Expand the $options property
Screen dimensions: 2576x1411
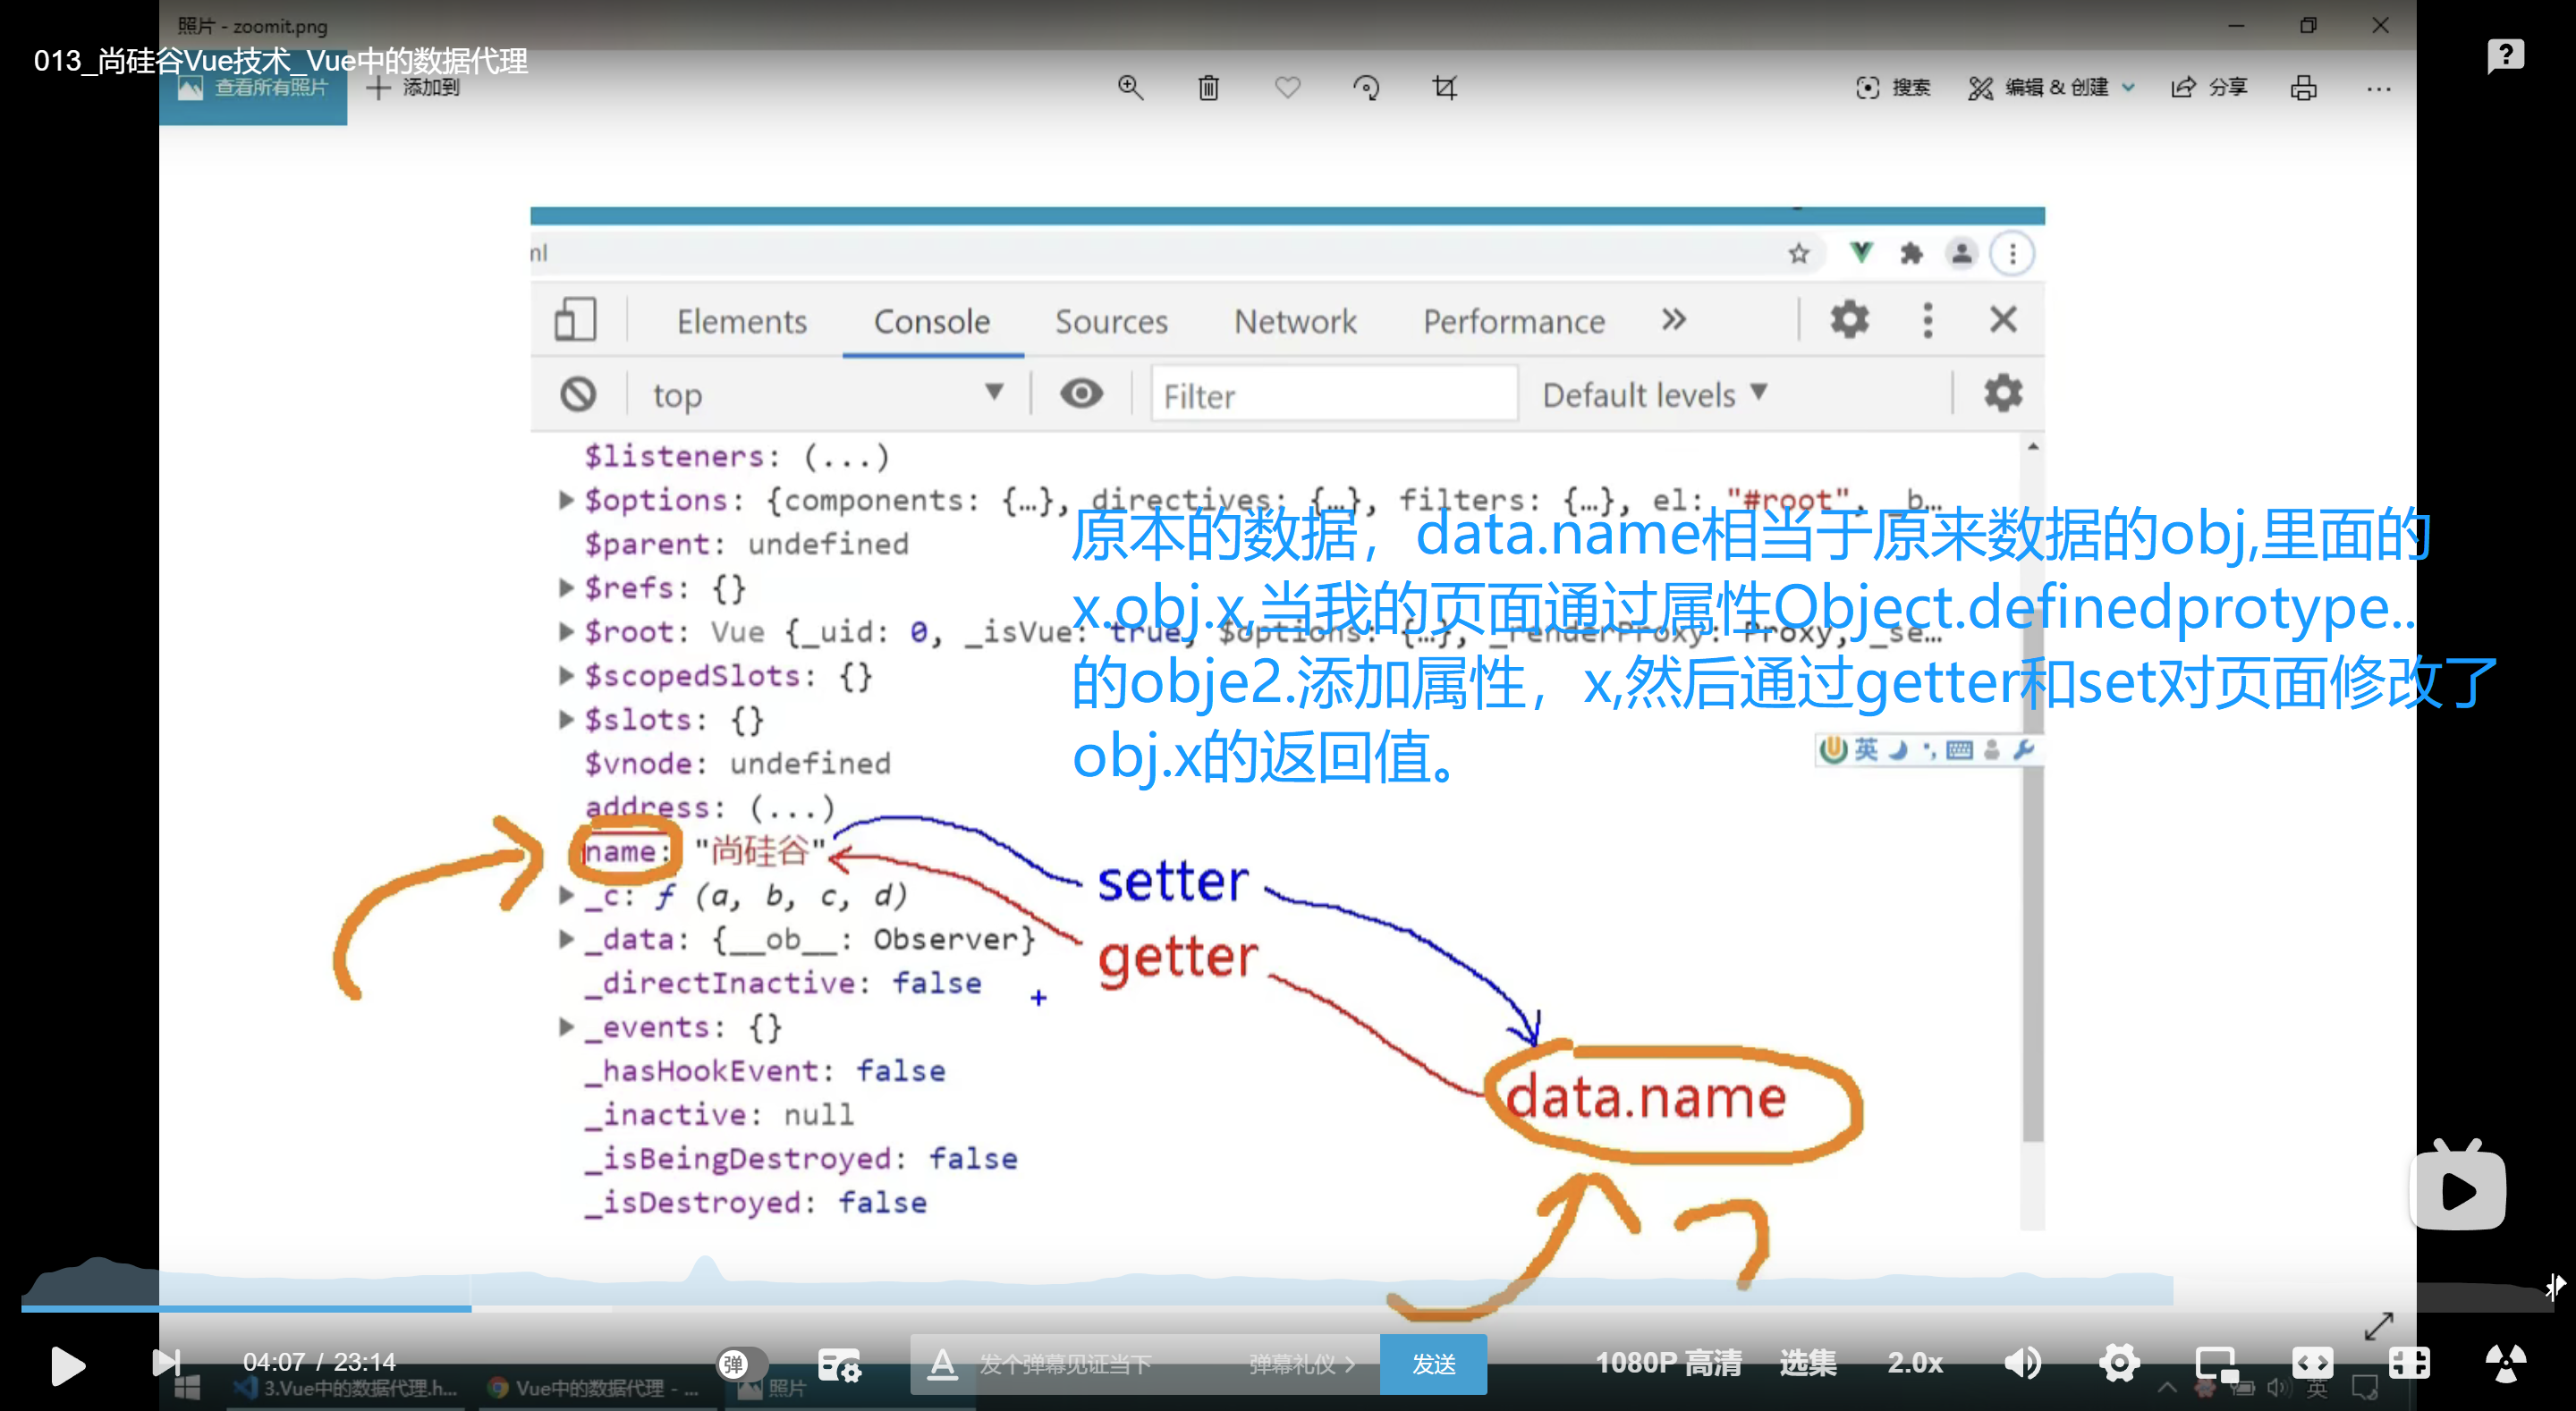[x=566, y=499]
